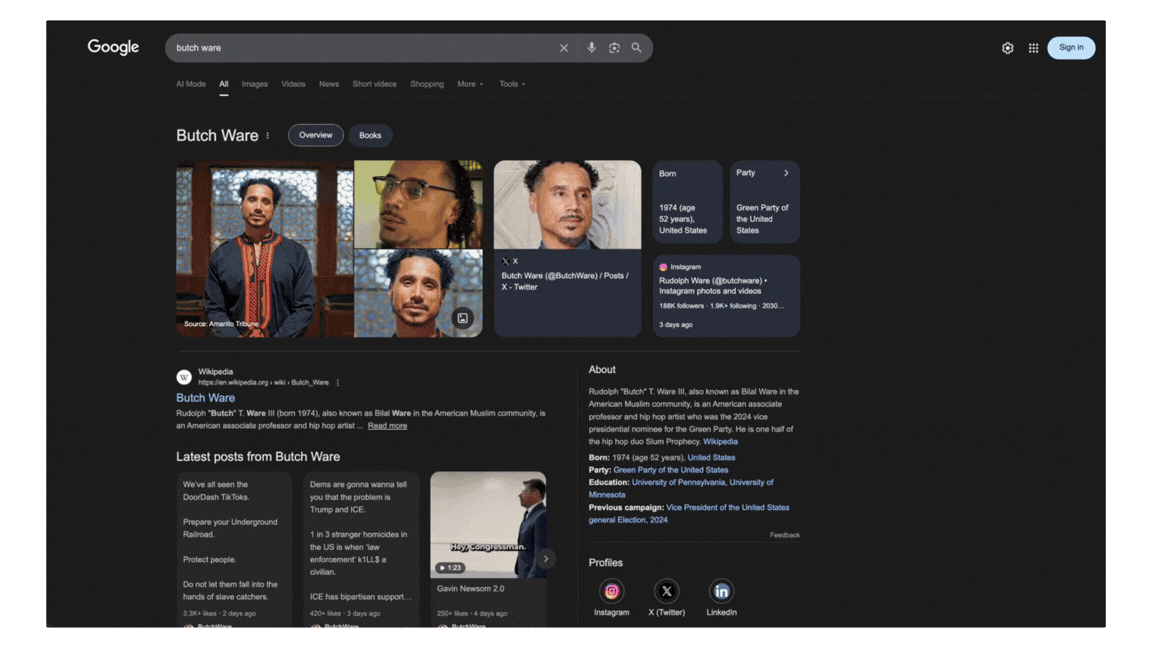Switch to News tab
The image size is (1152, 648).
pos(329,84)
